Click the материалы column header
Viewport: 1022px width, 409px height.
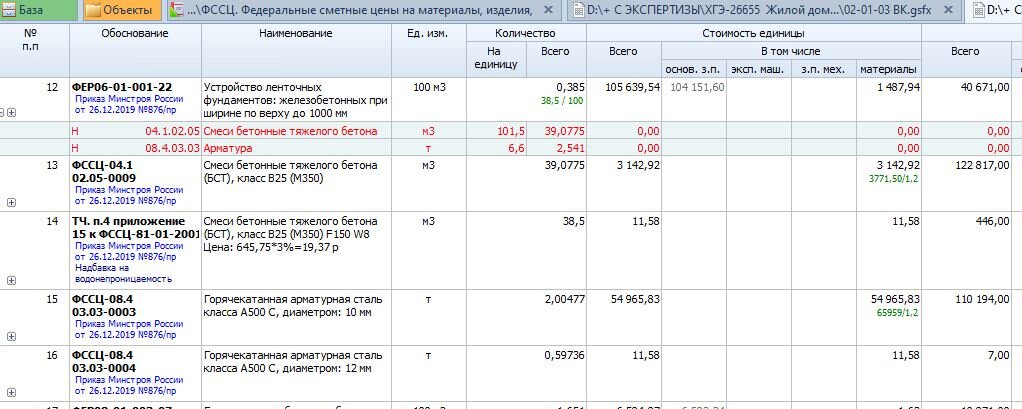(888, 69)
